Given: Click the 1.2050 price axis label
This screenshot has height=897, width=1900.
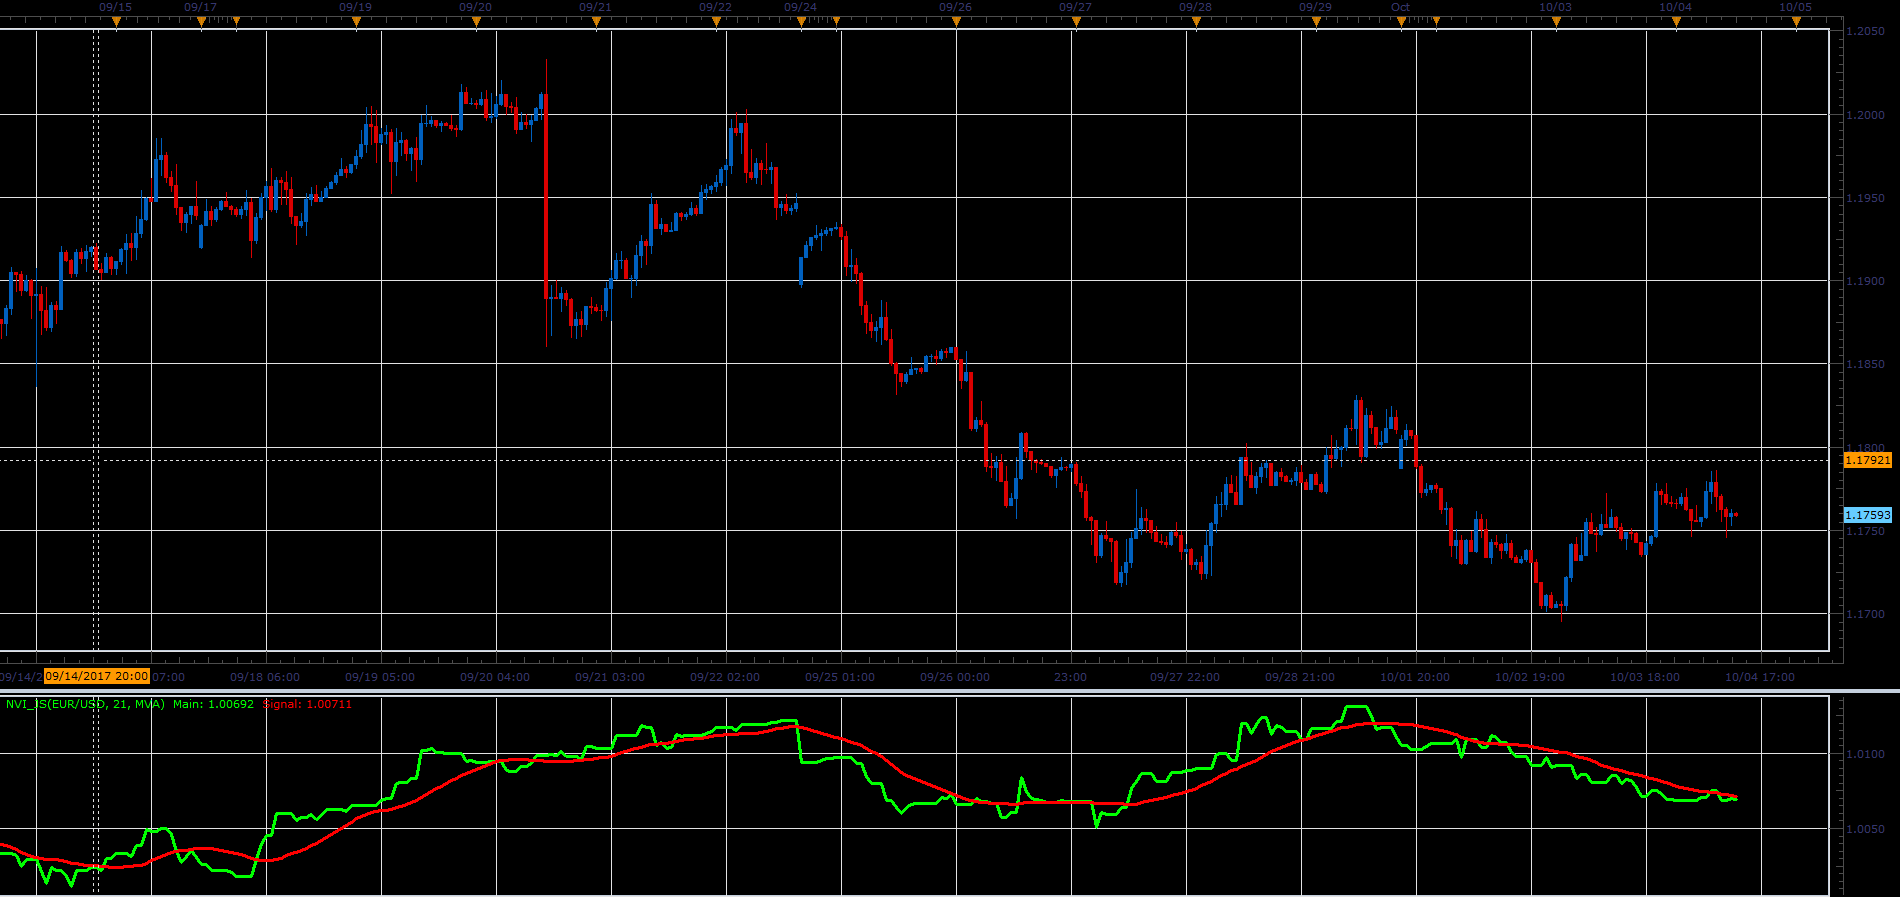Looking at the screenshot, I should (x=1865, y=32).
